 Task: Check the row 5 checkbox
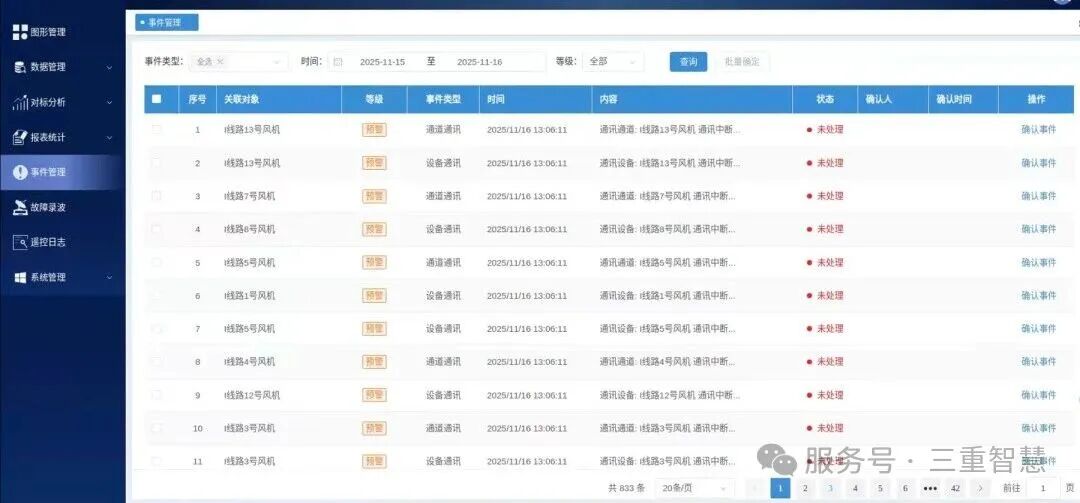[x=156, y=262]
